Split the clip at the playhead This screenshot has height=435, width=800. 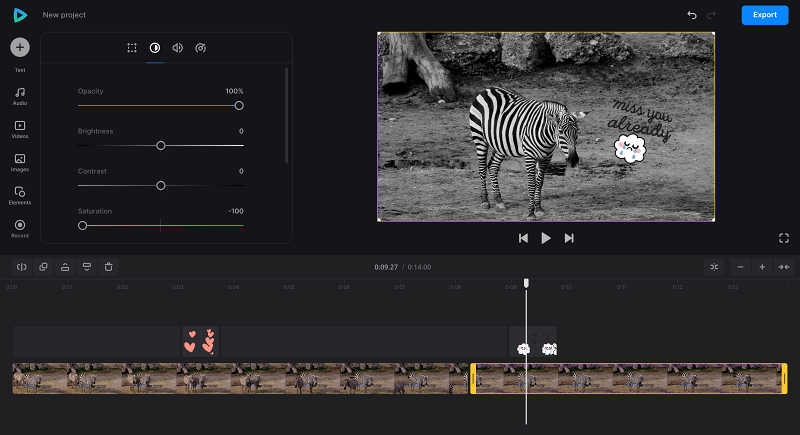pyautogui.click(x=21, y=267)
